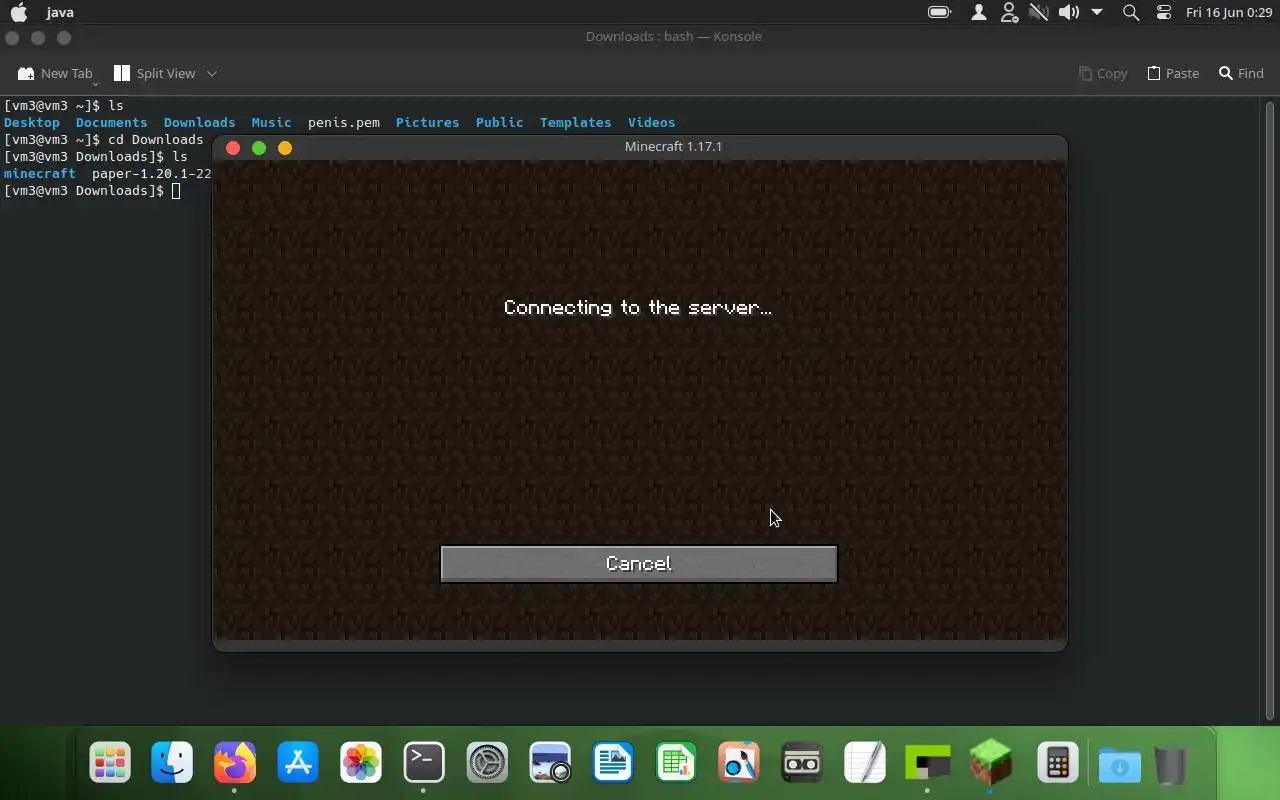Click 'Desktop' in the terminal listing
The height and width of the screenshot is (800, 1280).
pyautogui.click(x=32, y=122)
